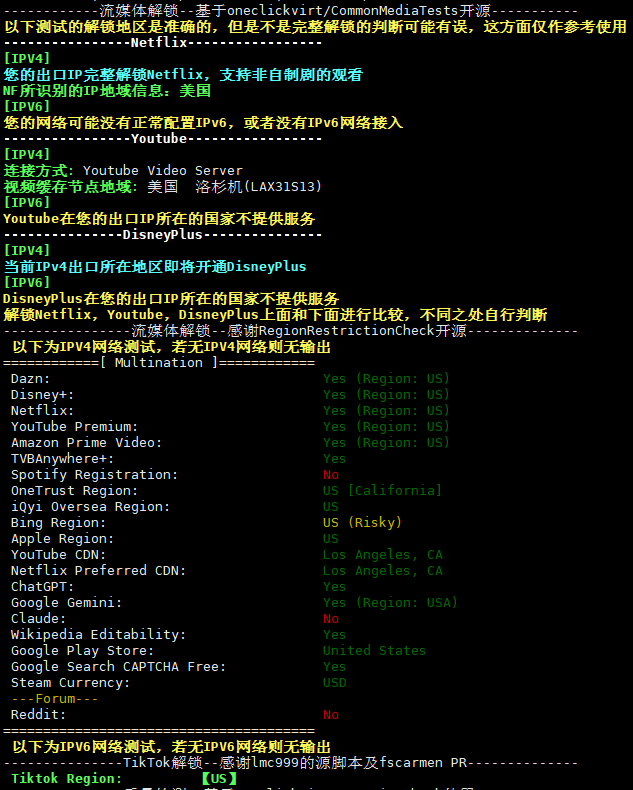Viewport: 633px width, 790px height.
Task: Click the "Reddit:" row label
Action: [39, 715]
